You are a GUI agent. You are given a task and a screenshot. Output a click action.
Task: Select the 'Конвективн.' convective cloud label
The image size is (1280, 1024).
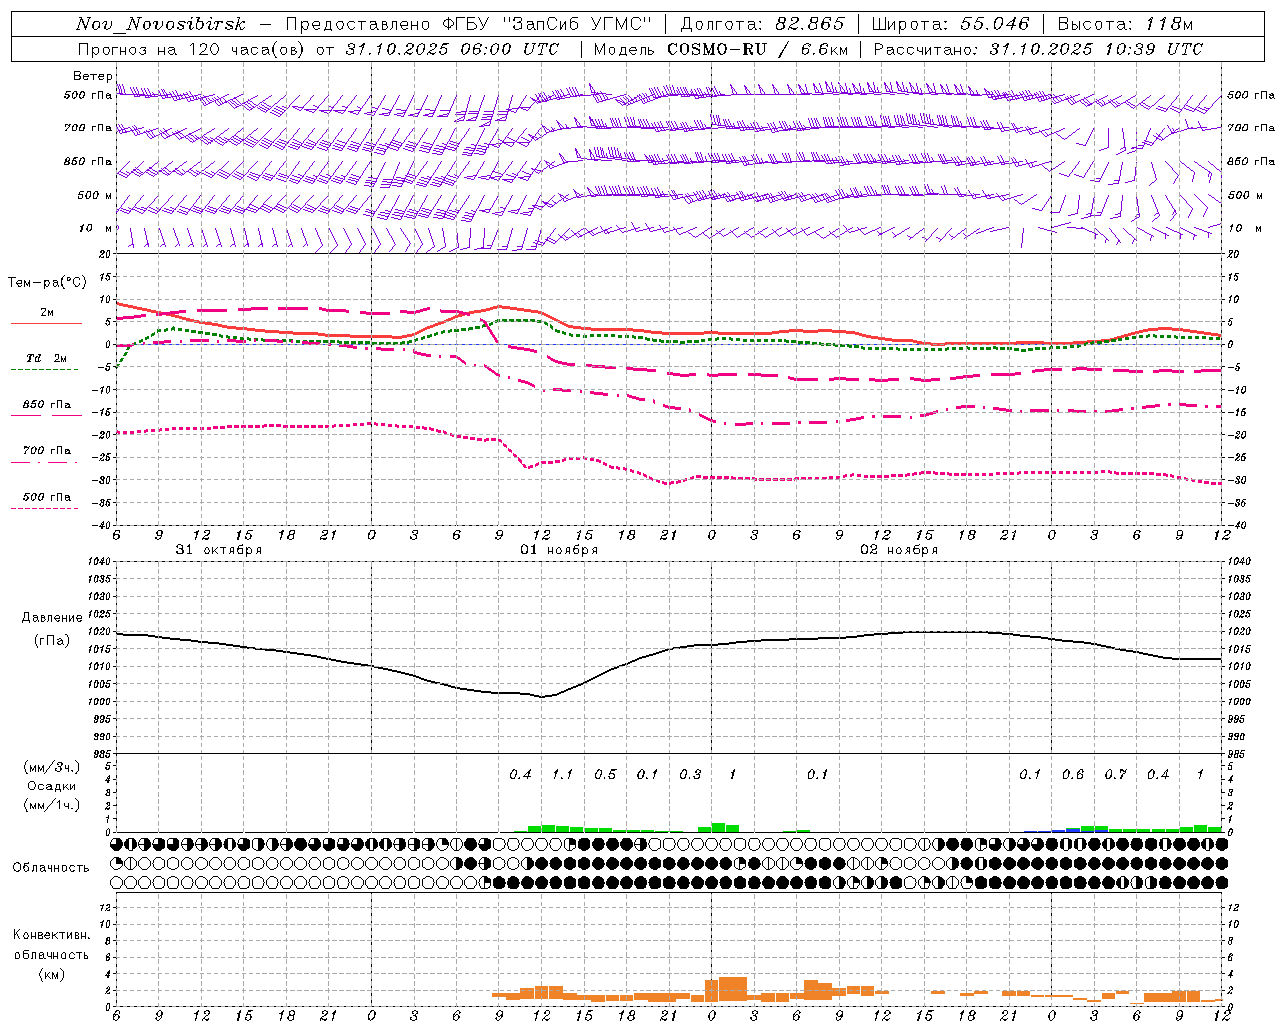click(x=51, y=935)
